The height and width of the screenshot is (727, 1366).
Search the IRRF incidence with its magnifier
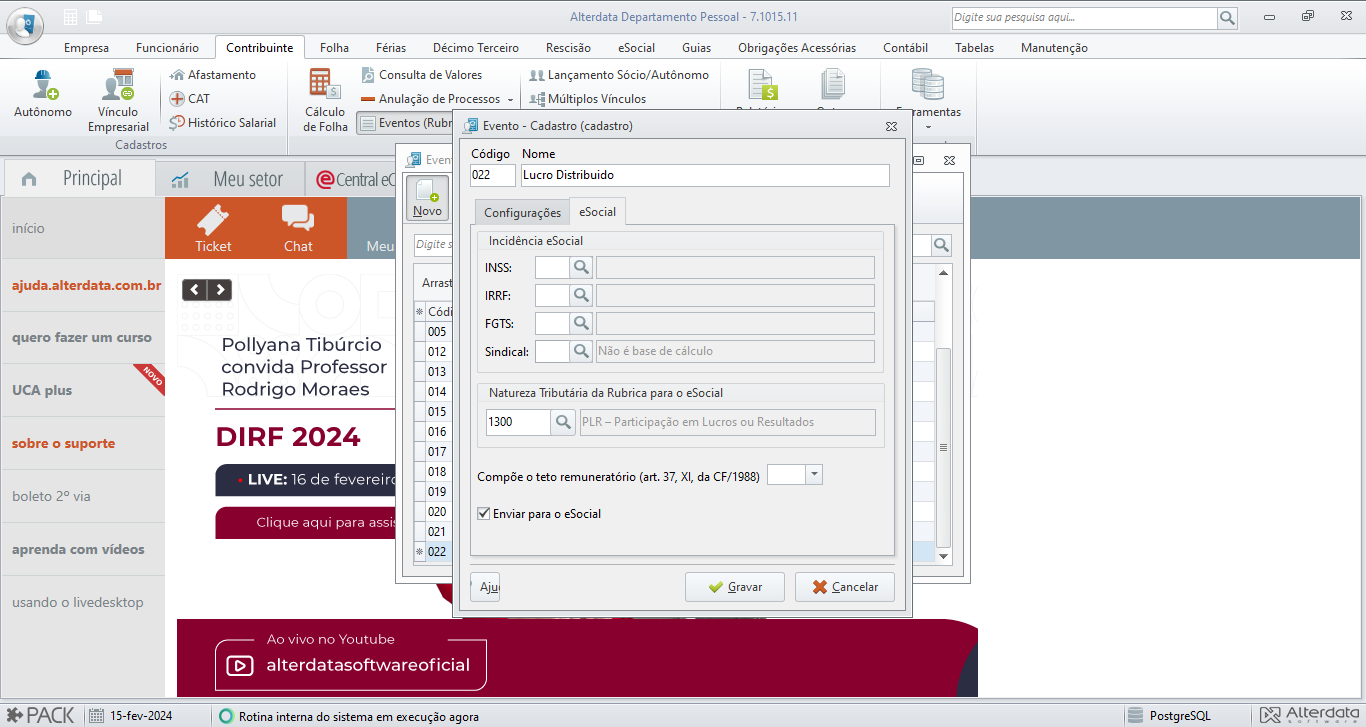[581, 295]
